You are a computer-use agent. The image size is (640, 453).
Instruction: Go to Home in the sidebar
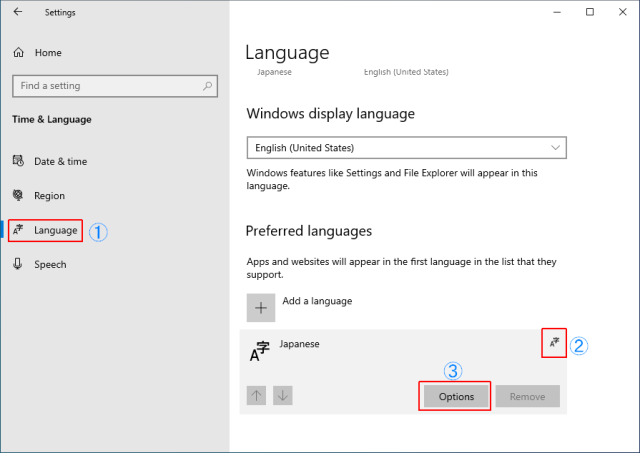[48, 52]
